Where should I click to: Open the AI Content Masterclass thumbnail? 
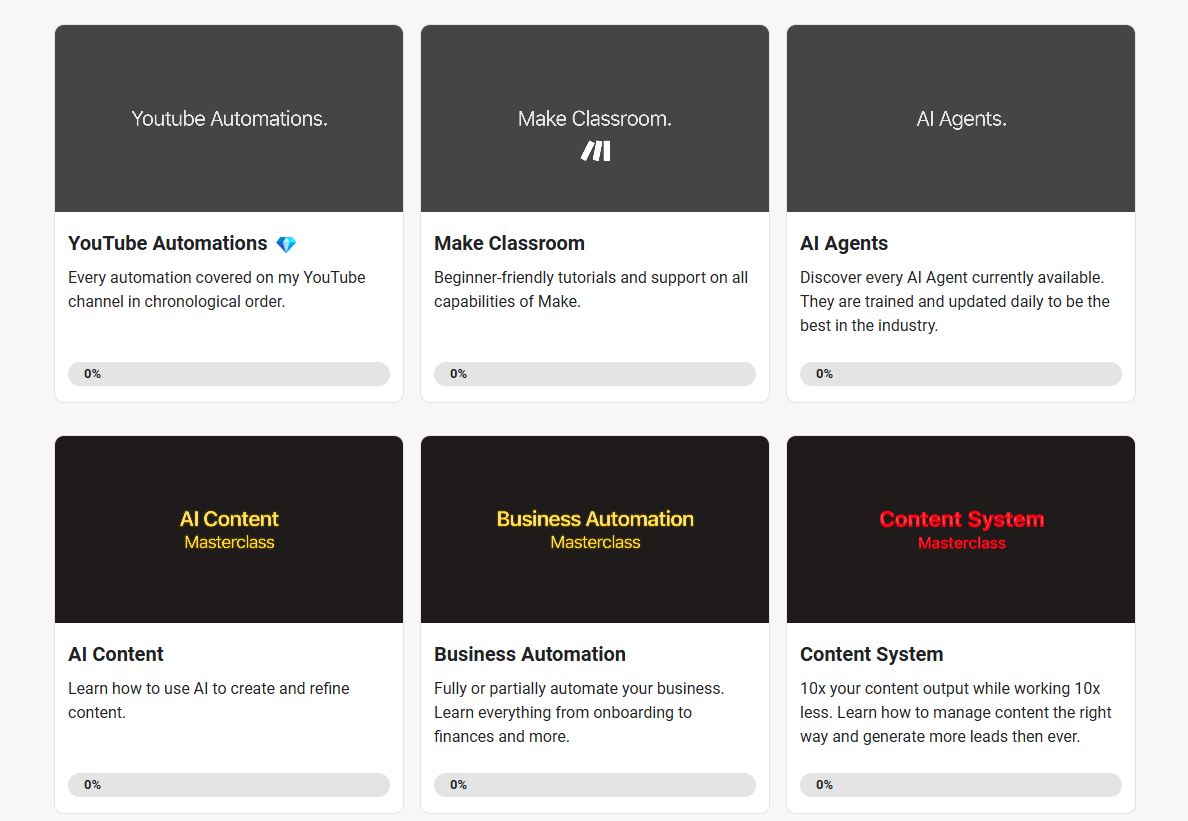click(x=229, y=529)
